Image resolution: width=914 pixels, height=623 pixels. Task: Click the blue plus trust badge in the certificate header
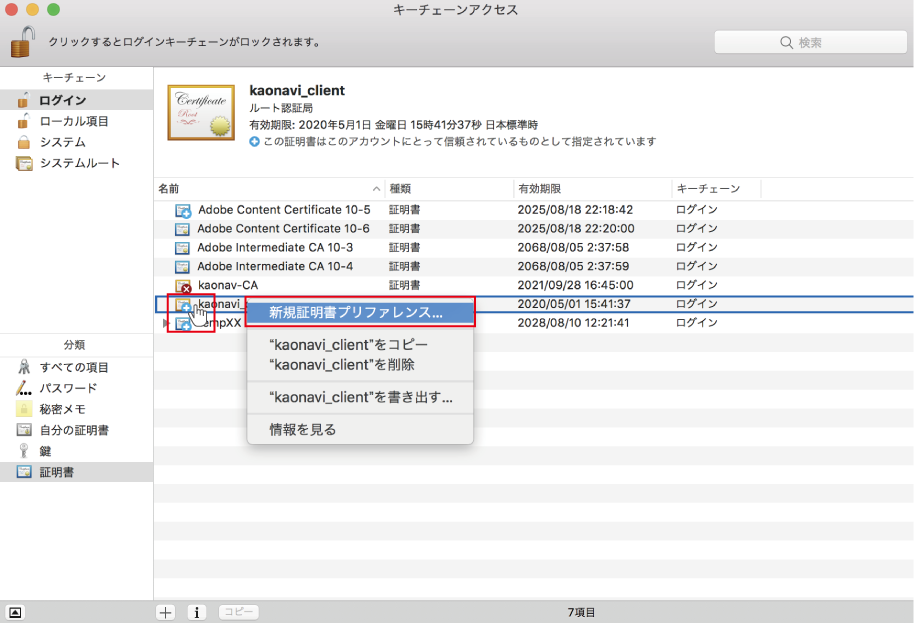[254, 142]
